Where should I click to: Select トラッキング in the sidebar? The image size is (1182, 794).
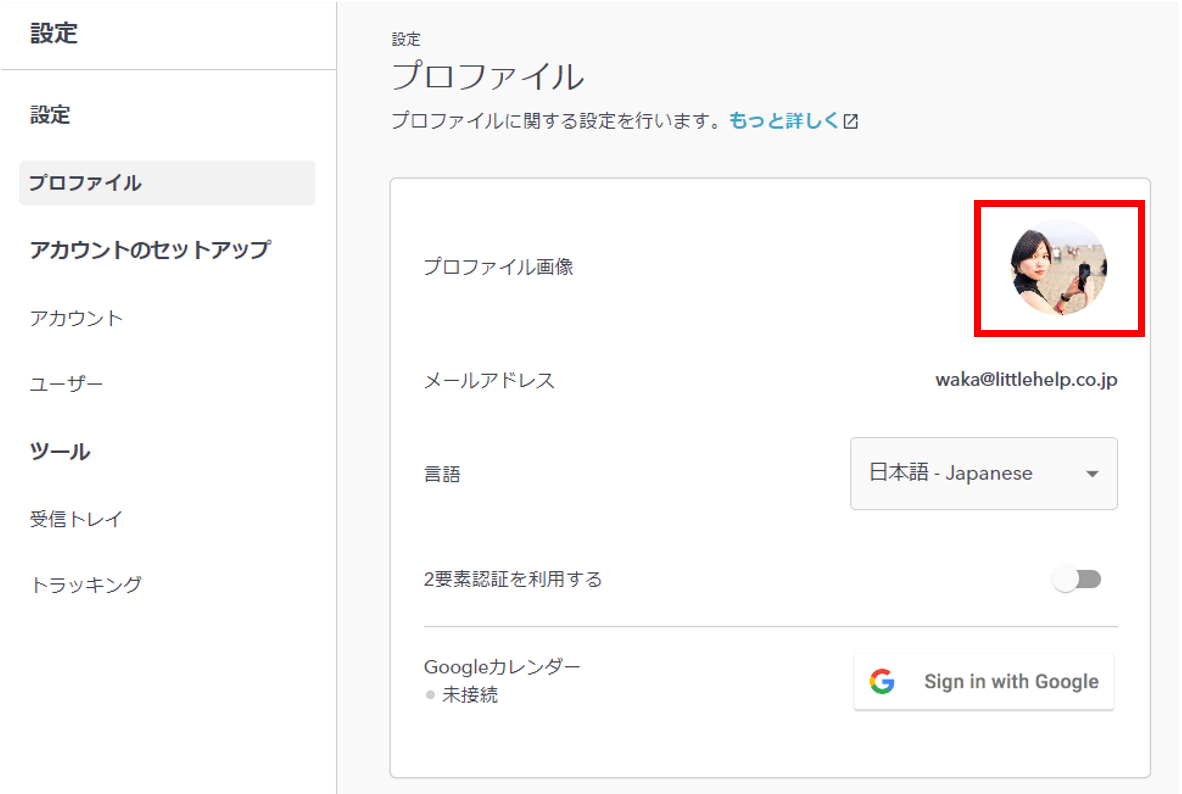[86, 585]
